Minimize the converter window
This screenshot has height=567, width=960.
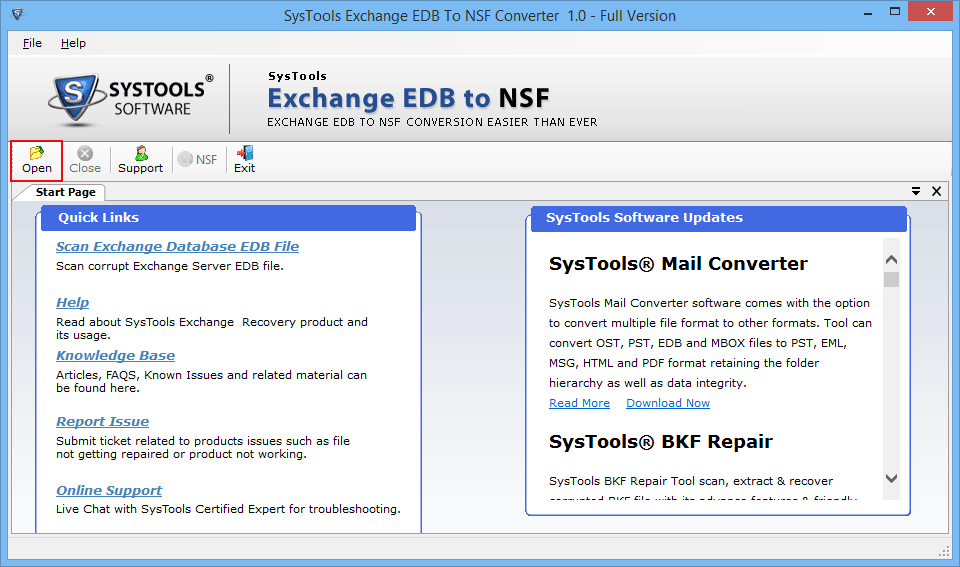coord(868,13)
